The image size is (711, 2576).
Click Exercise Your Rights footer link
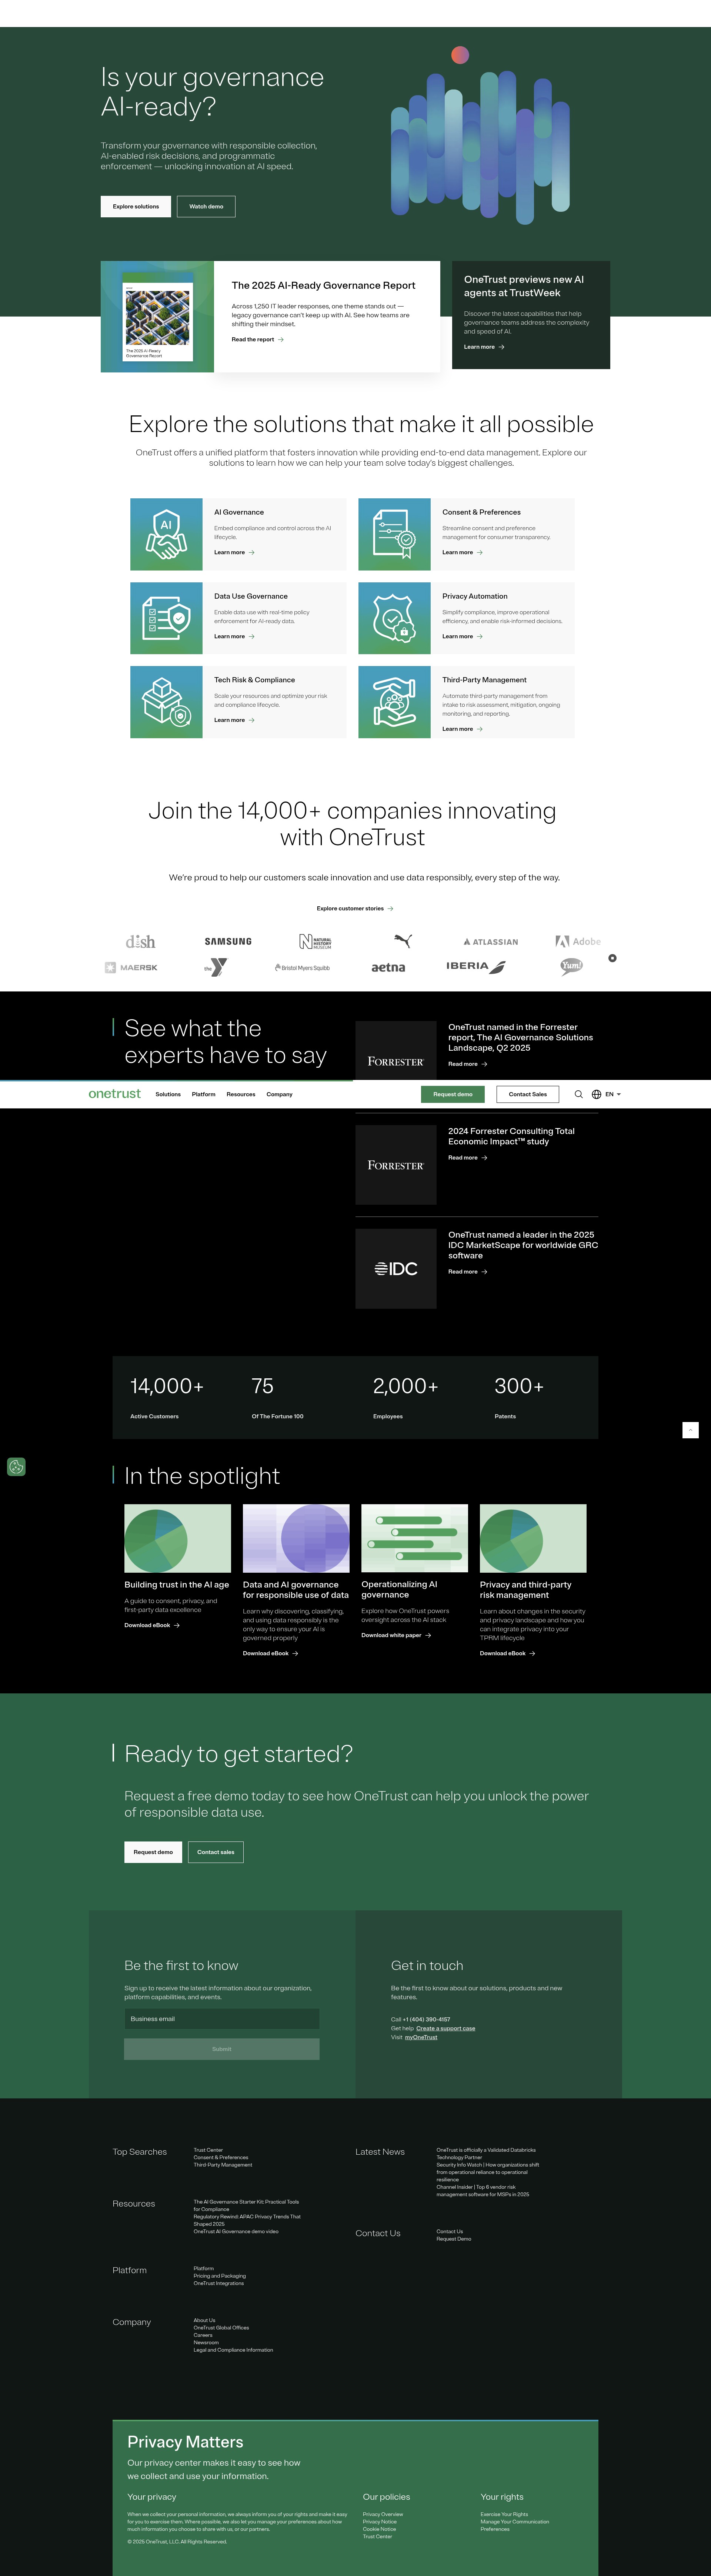[x=504, y=2514]
